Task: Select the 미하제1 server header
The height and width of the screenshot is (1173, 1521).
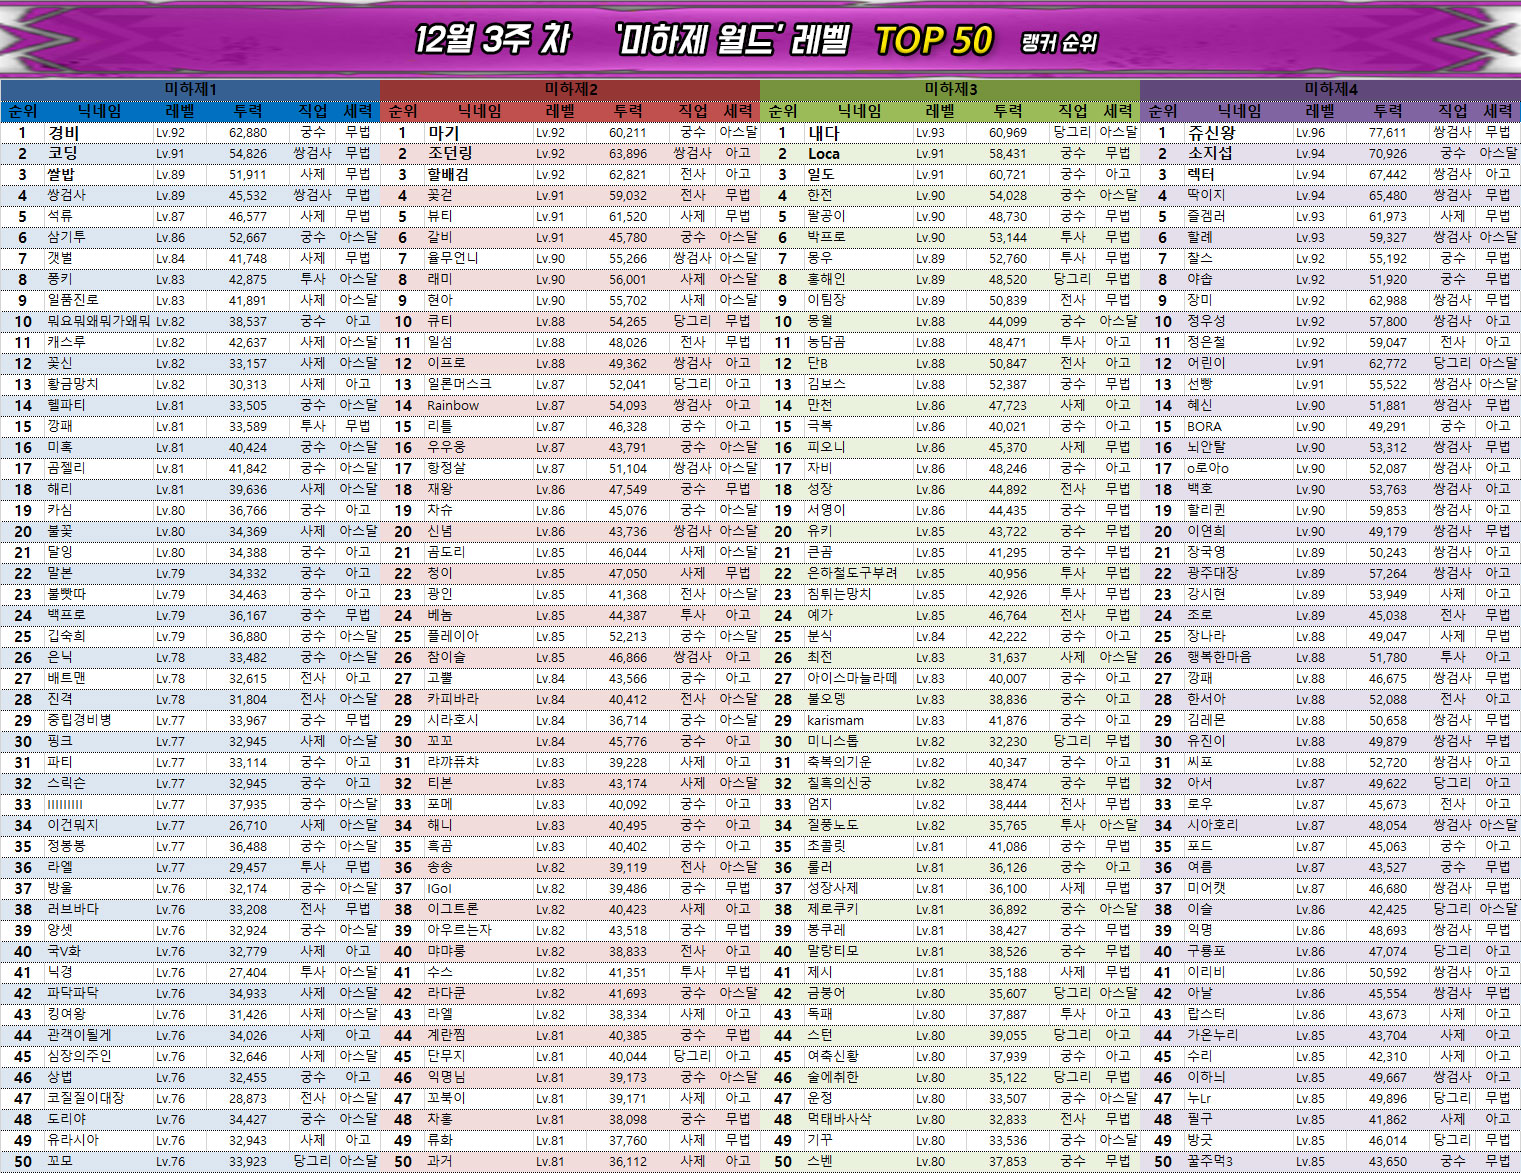Action: [x=190, y=89]
